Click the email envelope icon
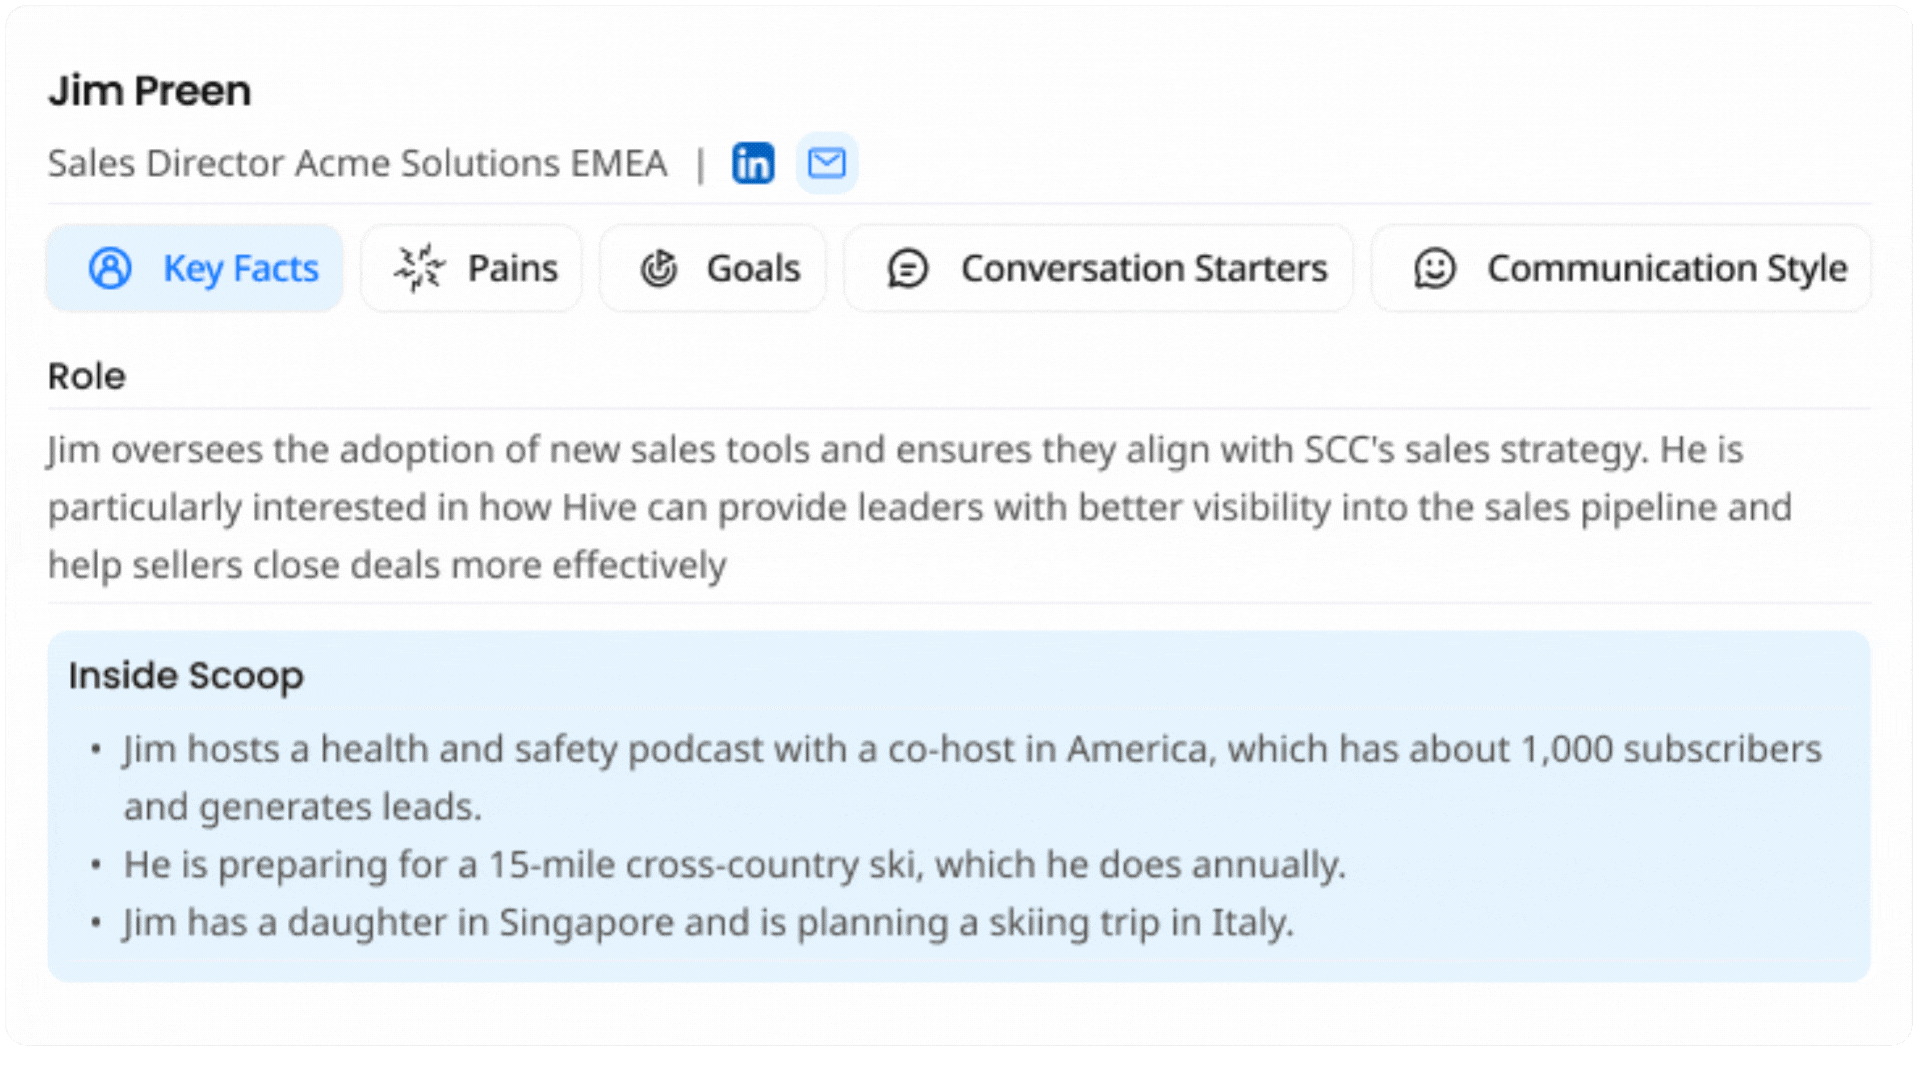 [x=827, y=163]
